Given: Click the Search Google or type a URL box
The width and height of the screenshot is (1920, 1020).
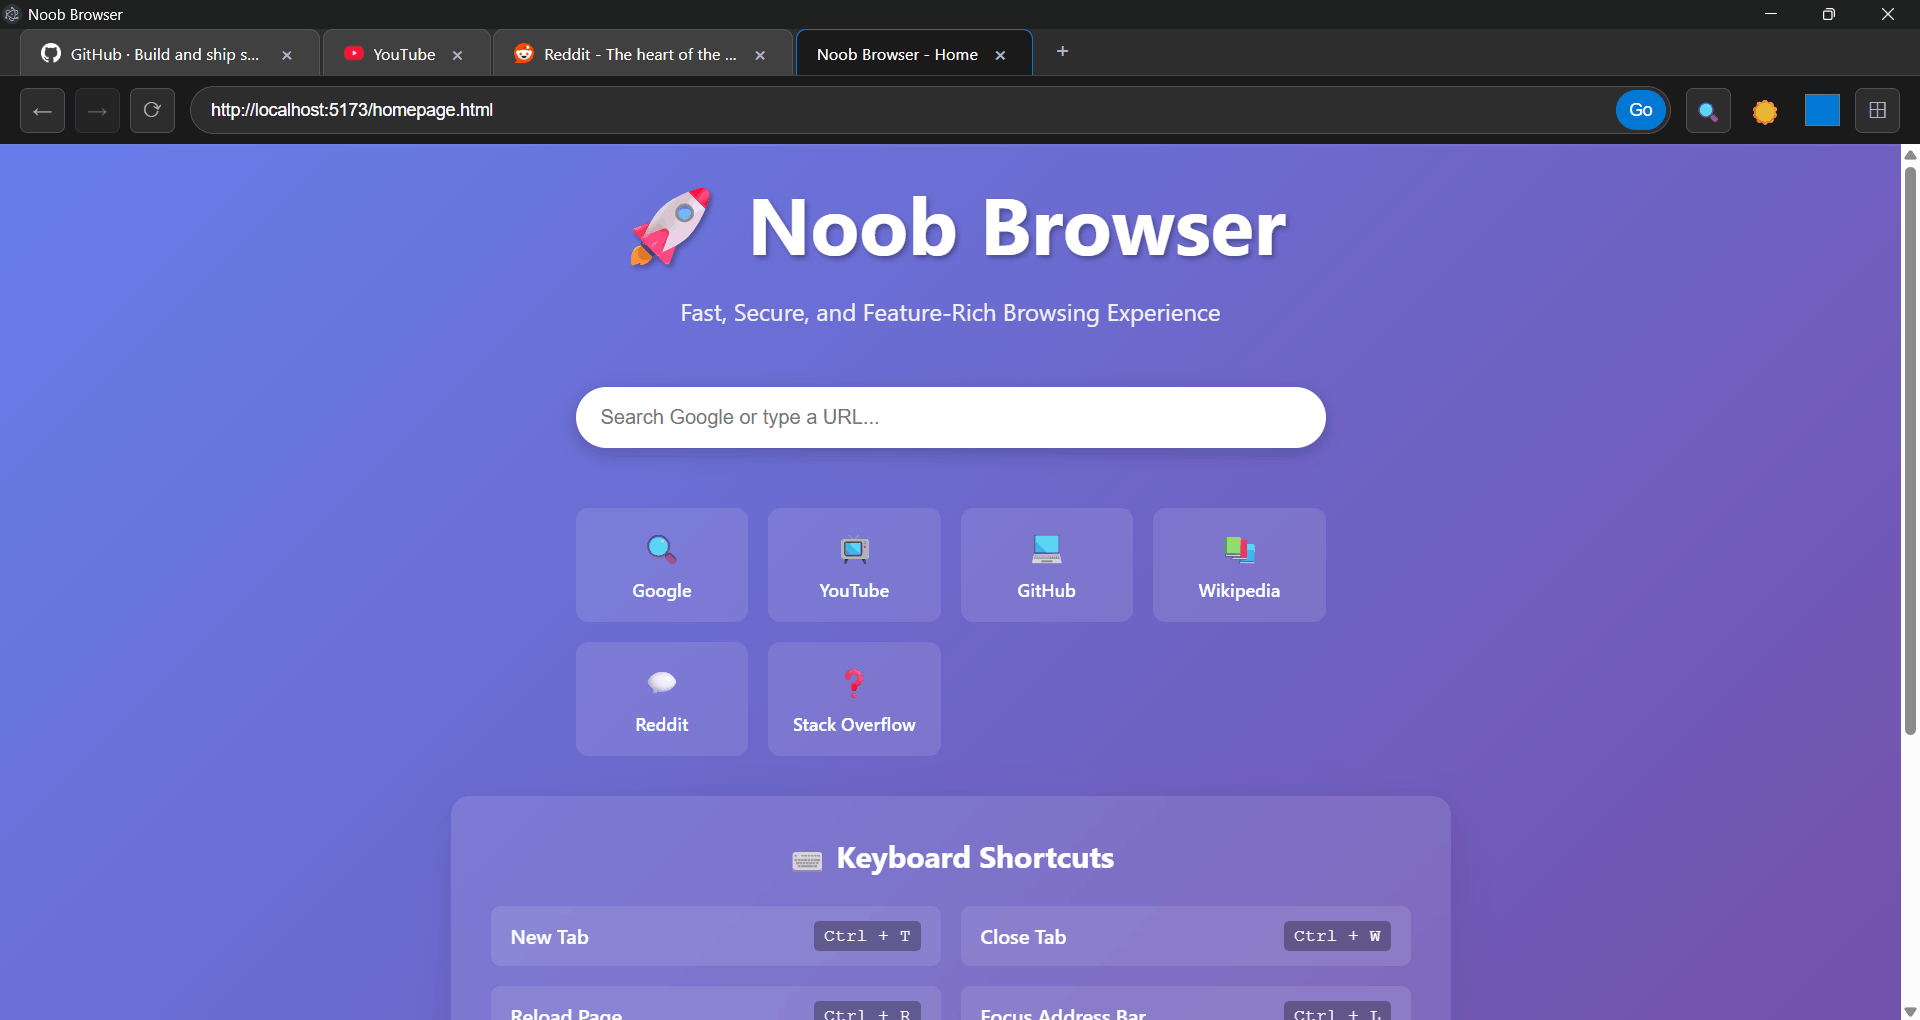Looking at the screenshot, I should [x=950, y=417].
